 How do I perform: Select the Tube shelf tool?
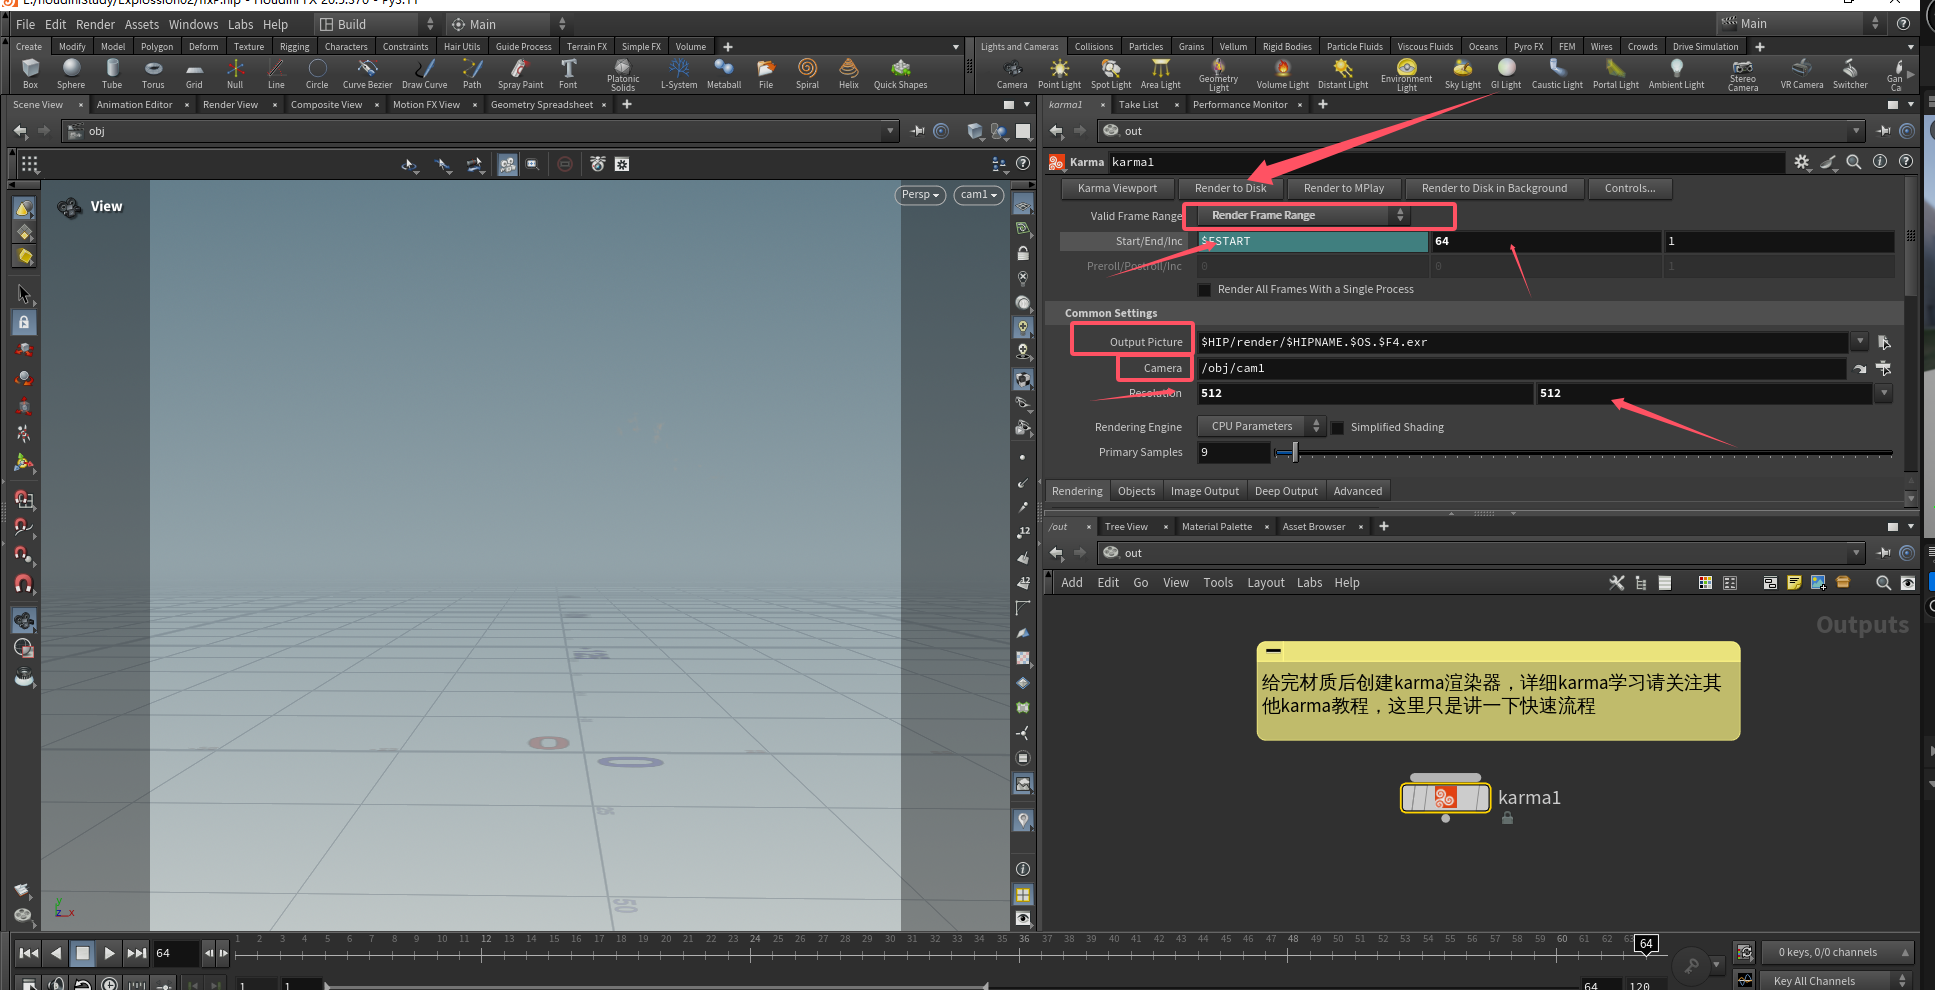[x=112, y=73]
